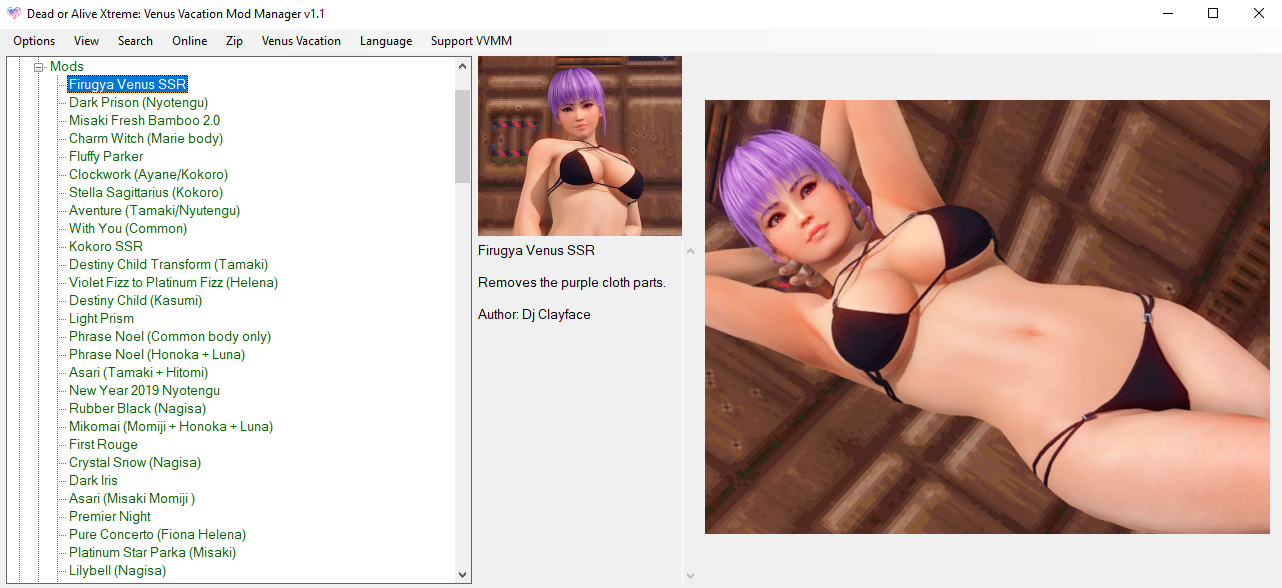This screenshot has height=588, width=1282.
Task: Close the Mod Manager window
Action: pyautogui.click(x=1259, y=14)
